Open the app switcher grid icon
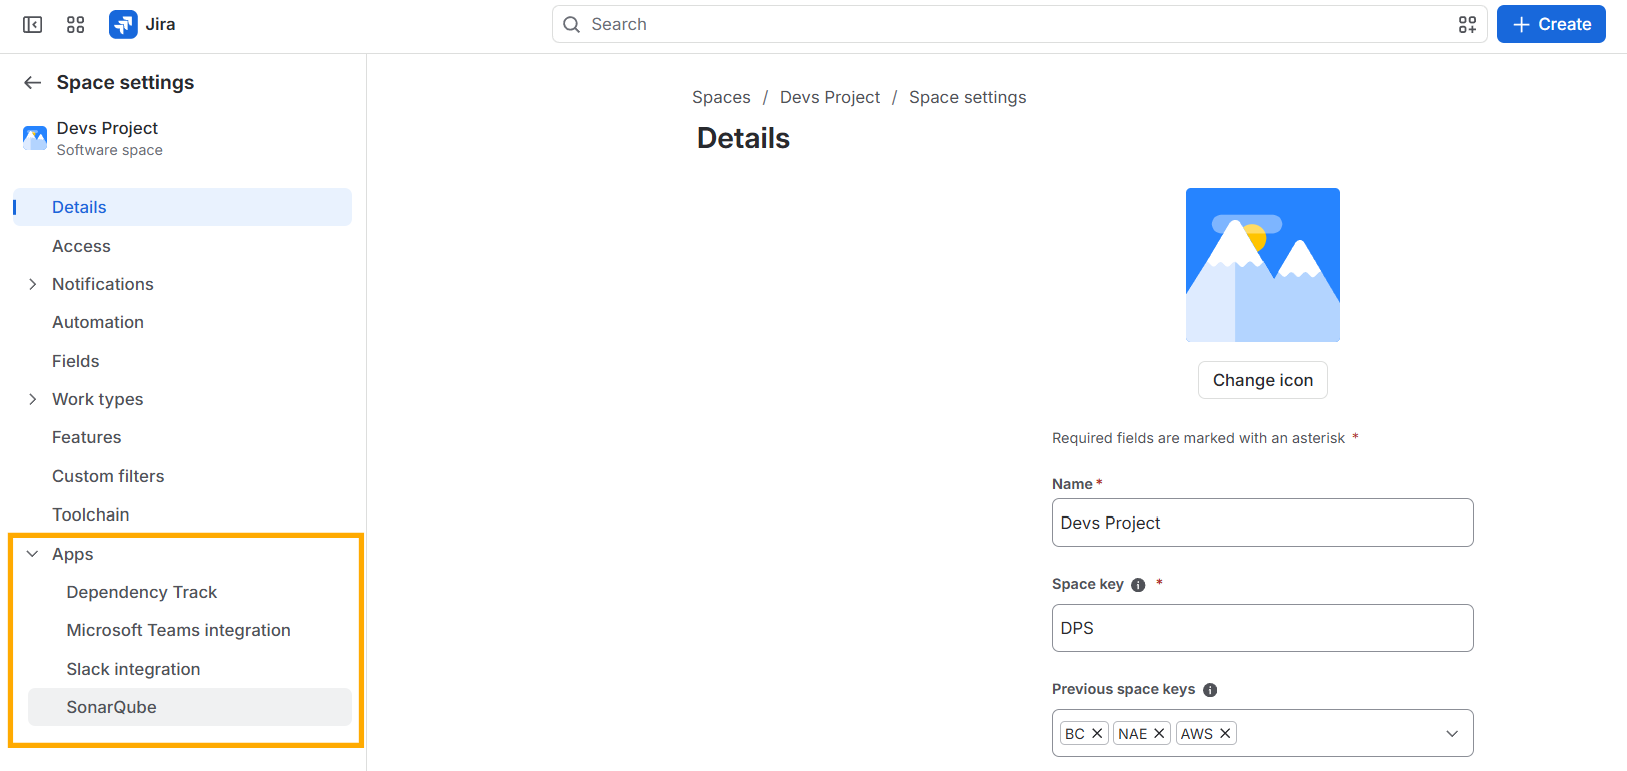The image size is (1627, 771). (76, 24)
